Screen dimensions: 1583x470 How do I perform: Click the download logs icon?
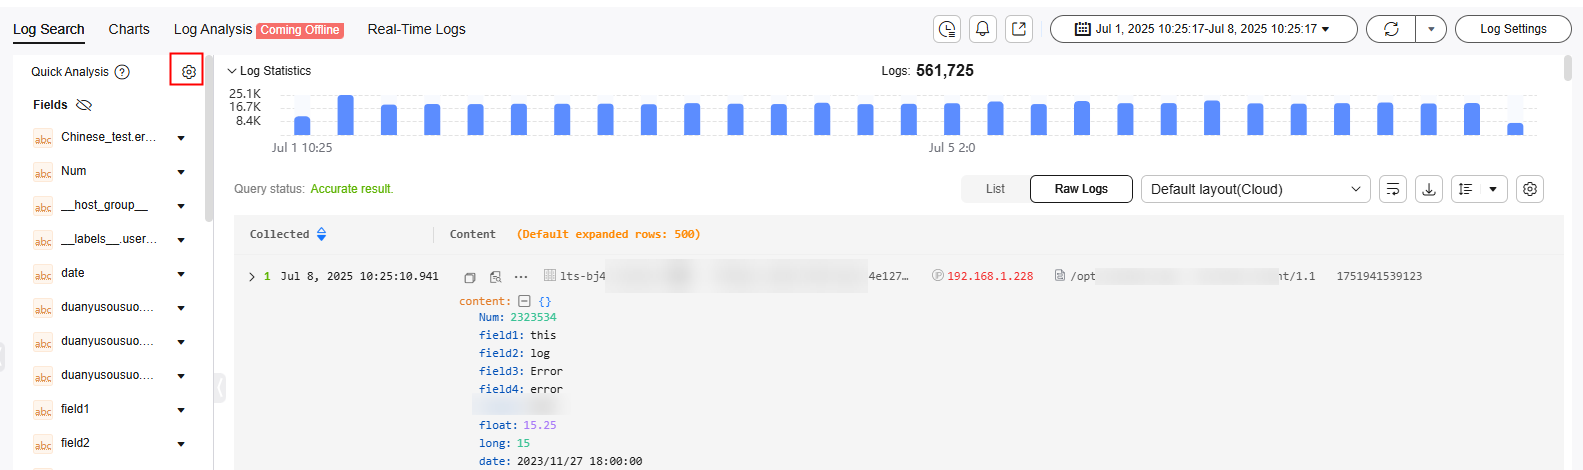[x=1429, y=189]
